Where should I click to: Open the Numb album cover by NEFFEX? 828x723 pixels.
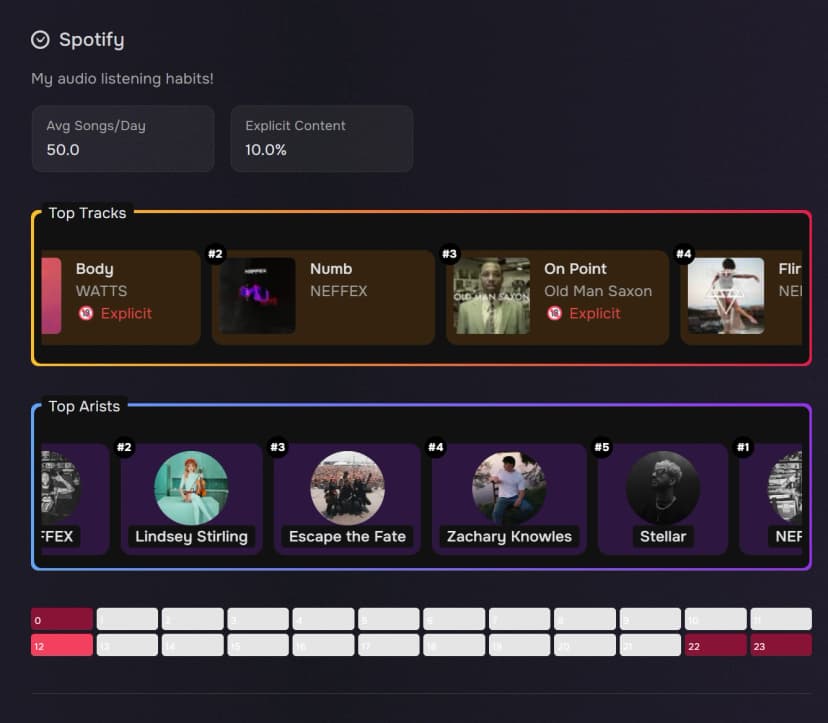click(x=257, y=295)
